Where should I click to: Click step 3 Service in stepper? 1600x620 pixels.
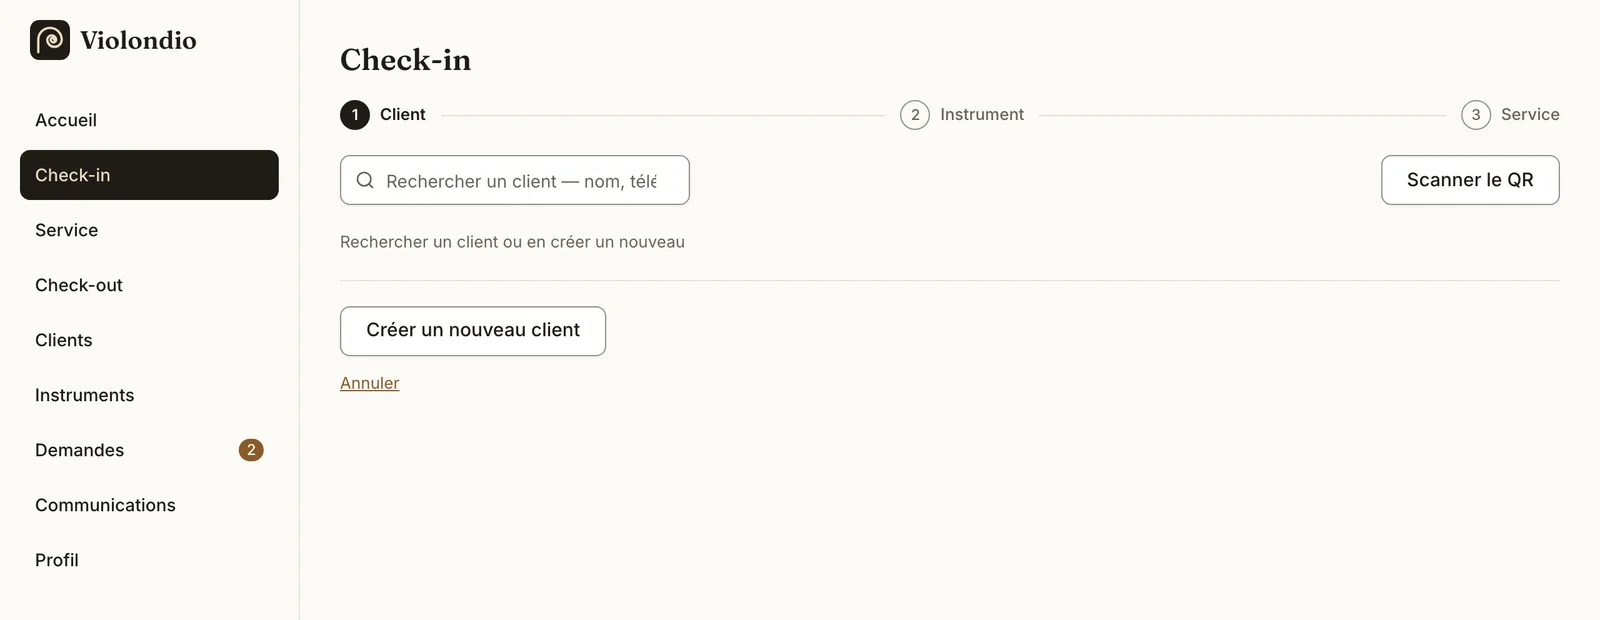(x=1510, y=115)
